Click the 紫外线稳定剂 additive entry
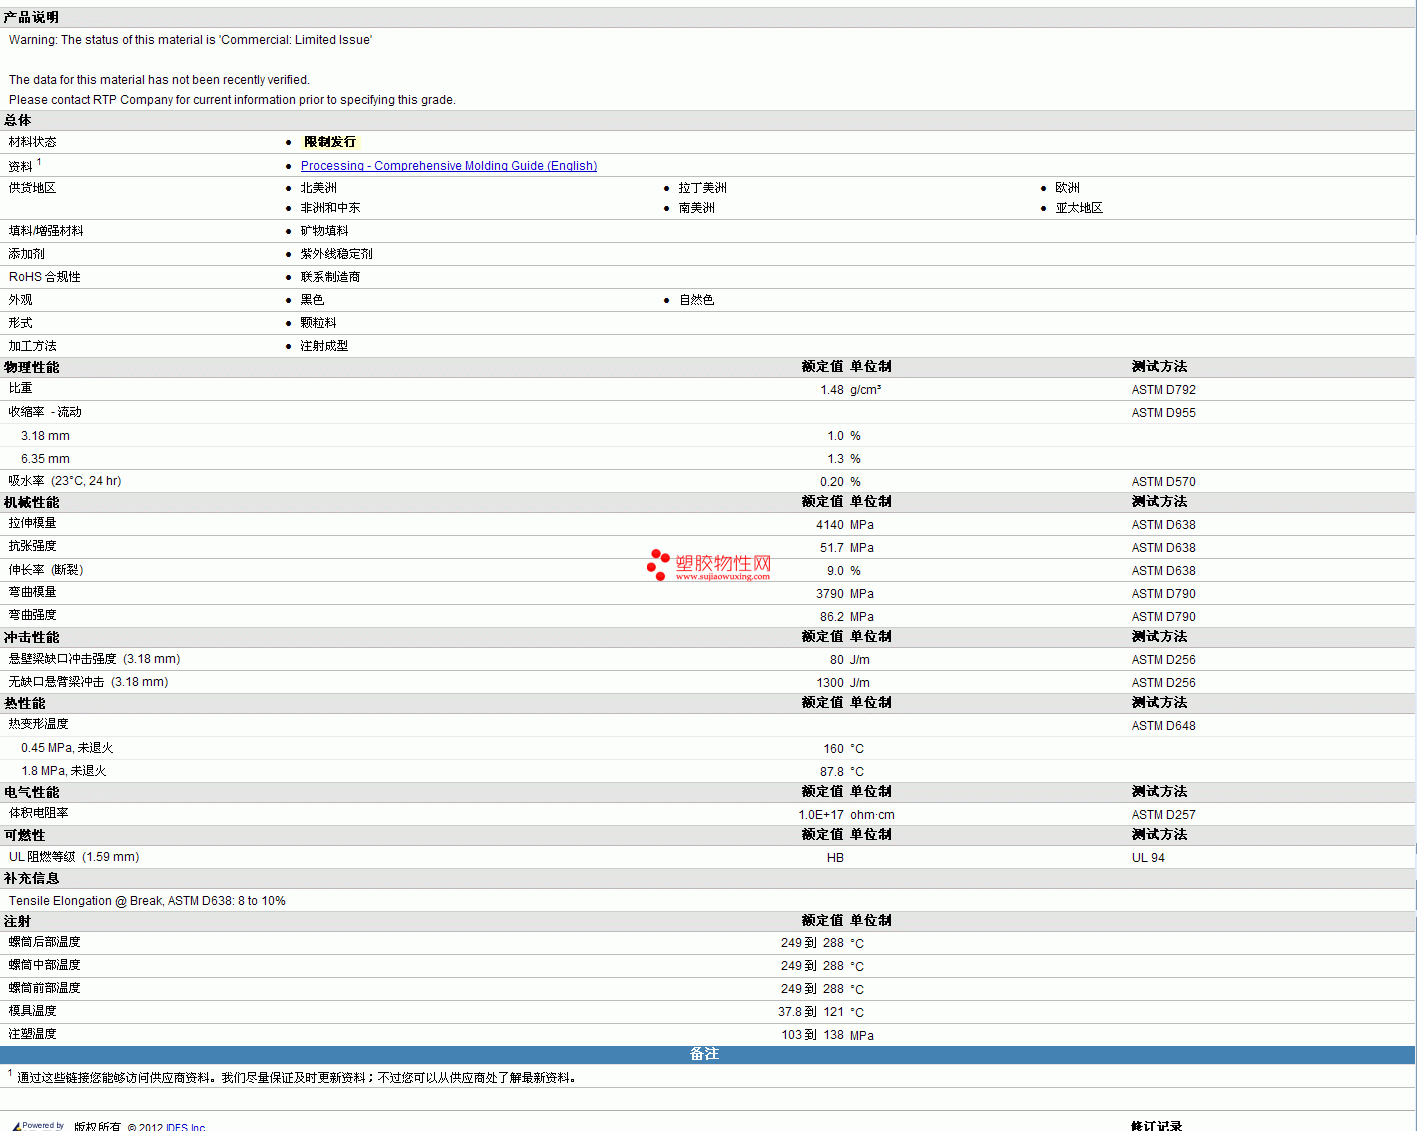Screen dimensions: 1417x1131 (x=336, y=254)
